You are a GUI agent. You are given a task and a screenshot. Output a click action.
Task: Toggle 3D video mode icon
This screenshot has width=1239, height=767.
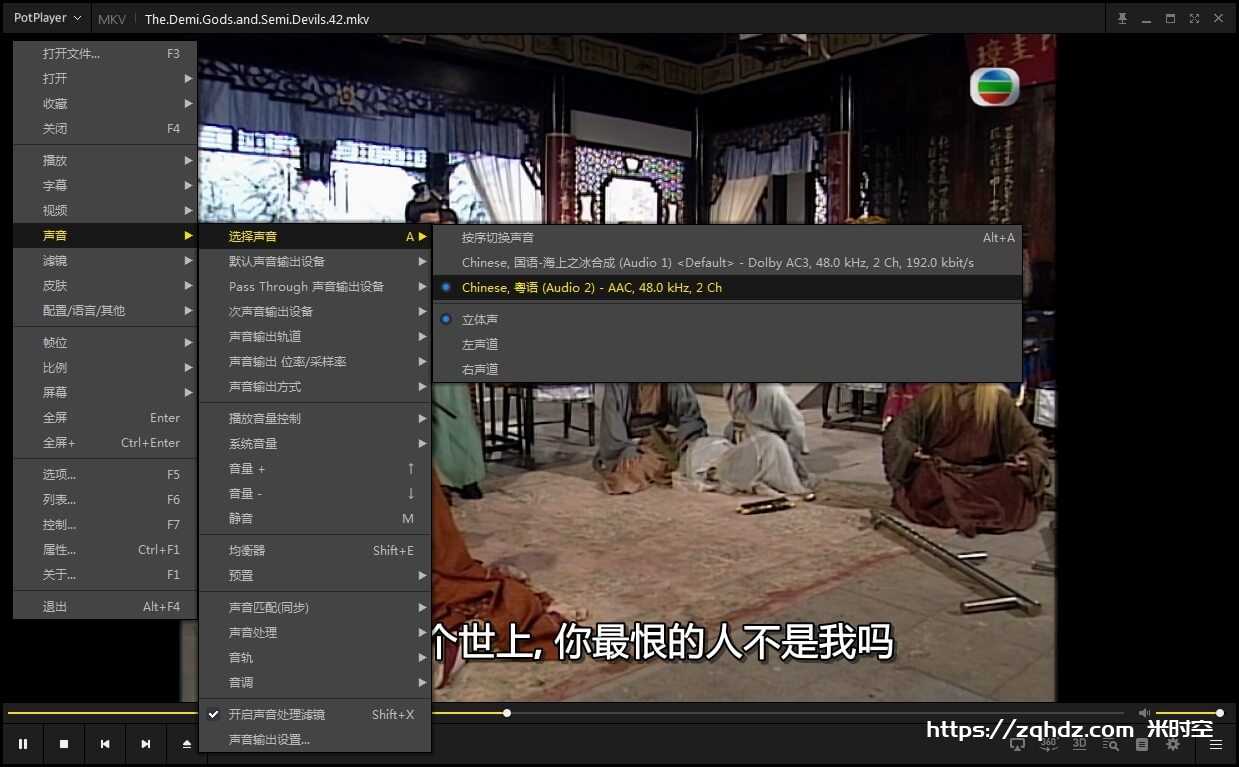click(x=1079, y=744)
